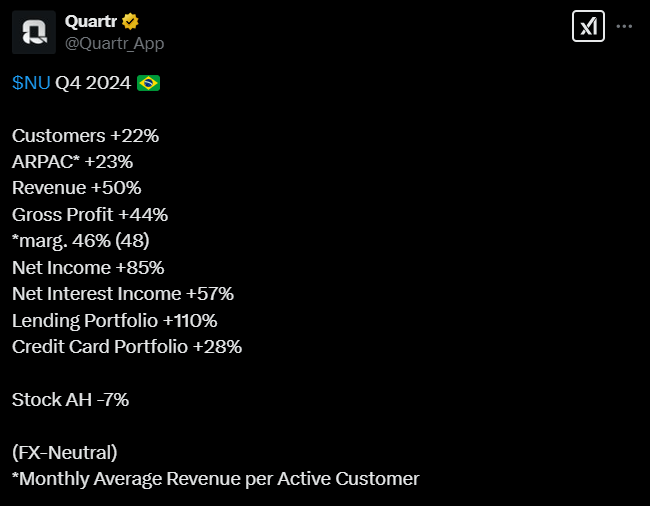Screen dimensions: 650x506
Task: Click the "Lending Portfolio +110%" line
Action: 114,320
